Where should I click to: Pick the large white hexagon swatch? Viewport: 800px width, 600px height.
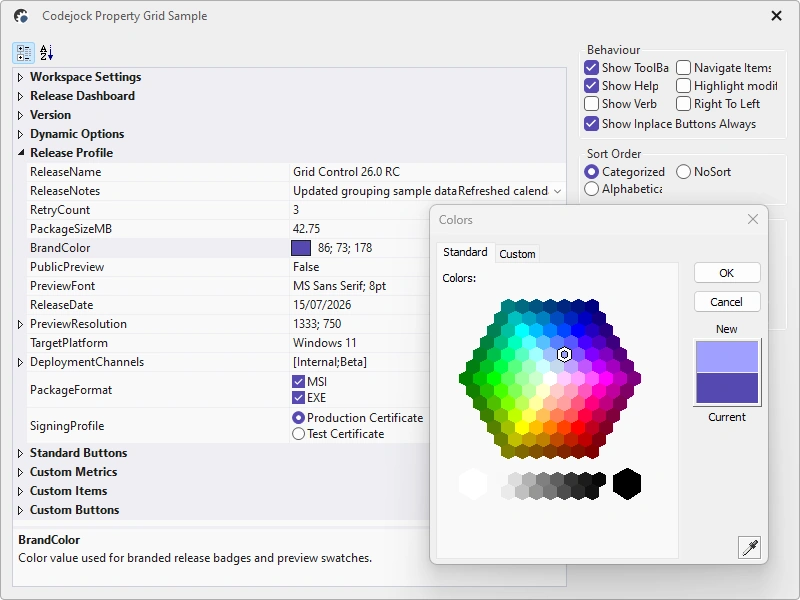pyautogui.click(x=473, y=484)
